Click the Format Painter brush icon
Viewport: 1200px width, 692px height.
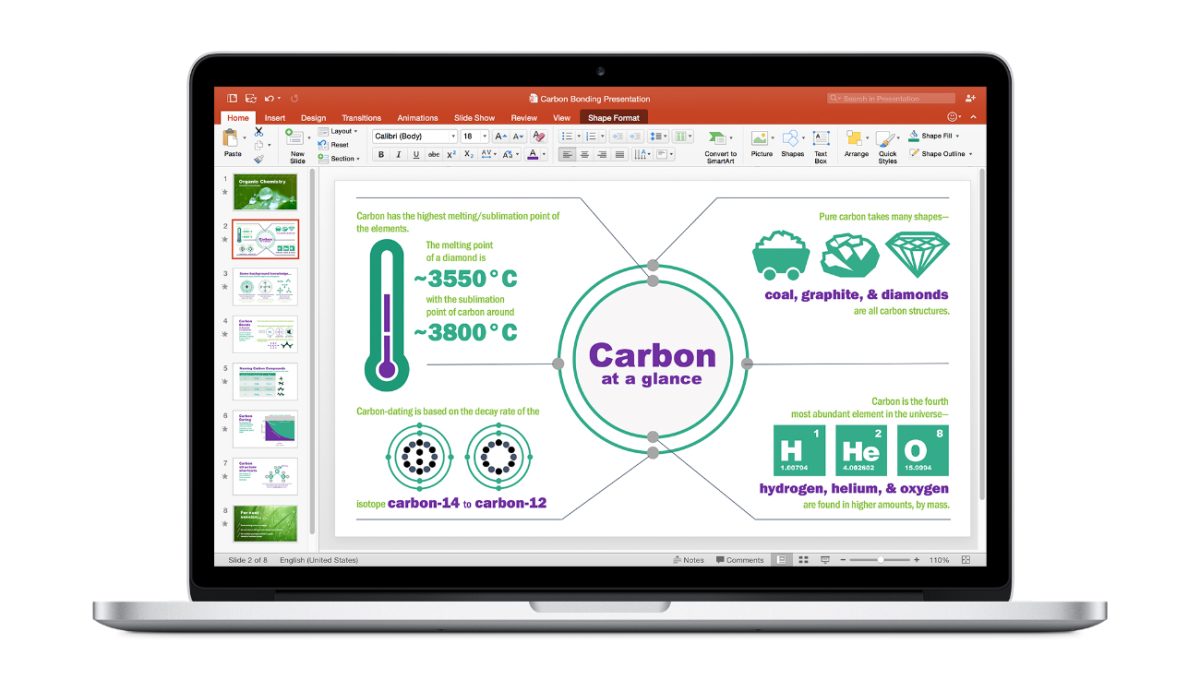coord(259,158)
